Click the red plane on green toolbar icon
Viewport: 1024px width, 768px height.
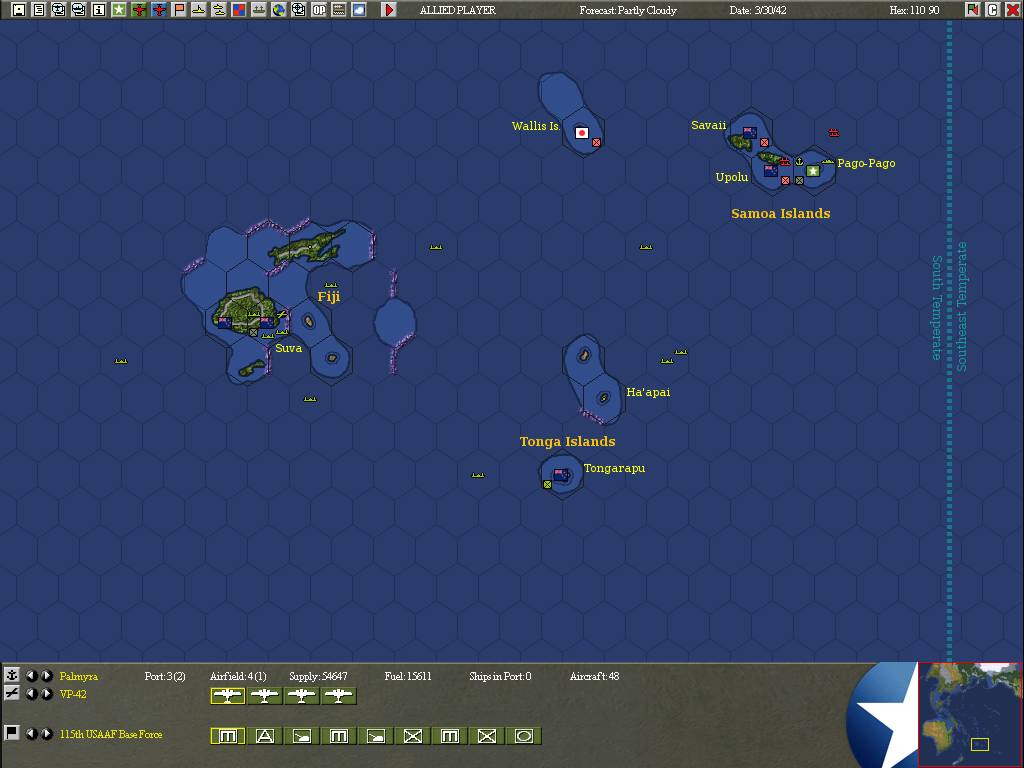point(138,10)
